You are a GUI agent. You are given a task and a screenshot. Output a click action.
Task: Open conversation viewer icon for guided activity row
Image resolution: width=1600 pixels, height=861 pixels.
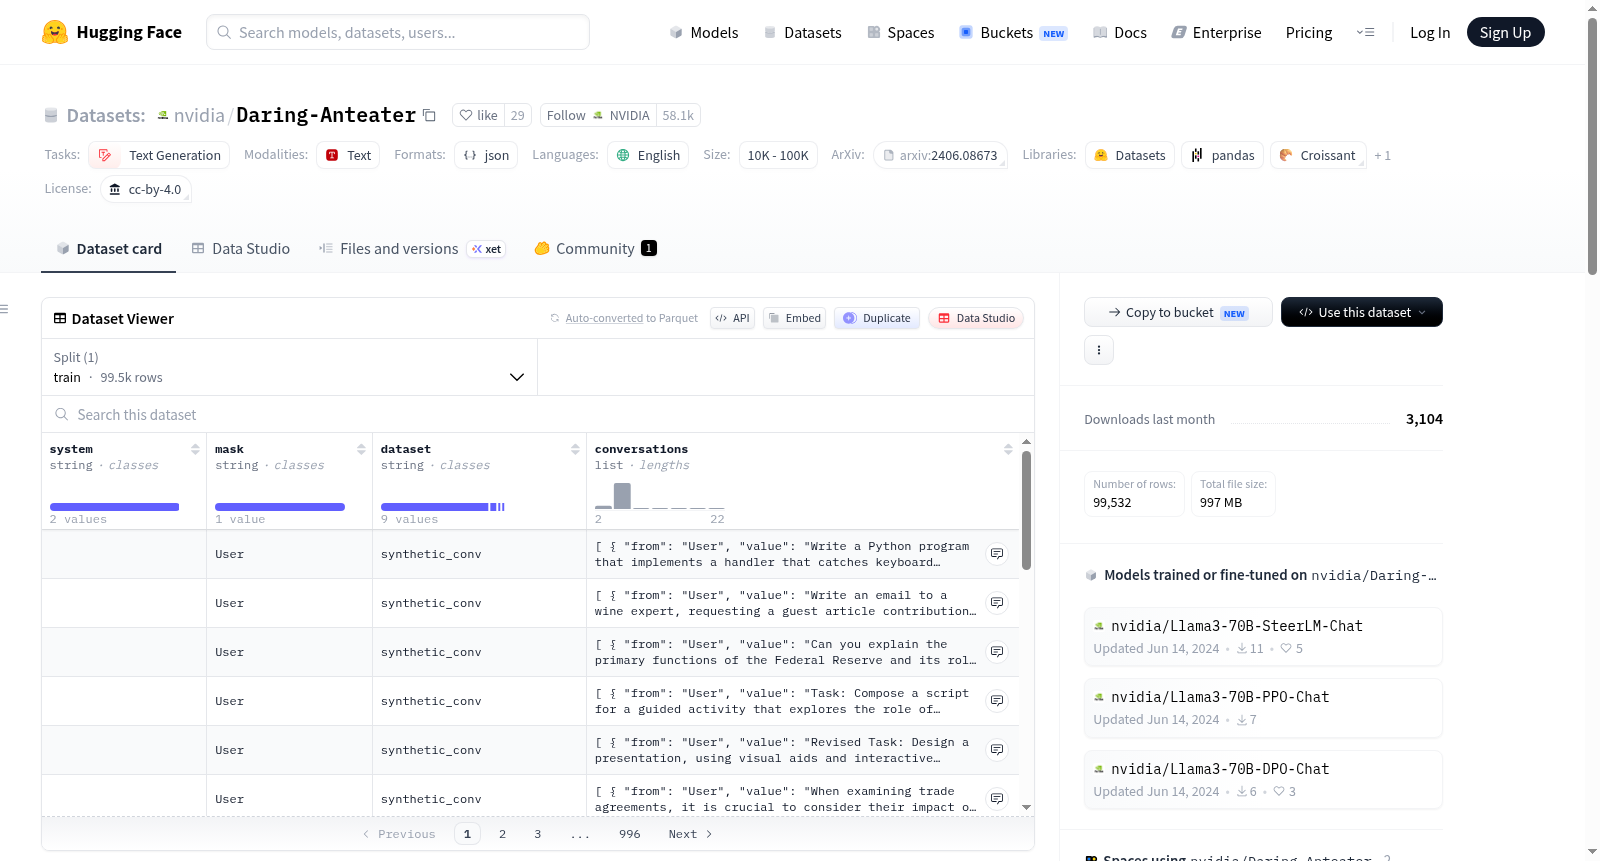(997, 700)
